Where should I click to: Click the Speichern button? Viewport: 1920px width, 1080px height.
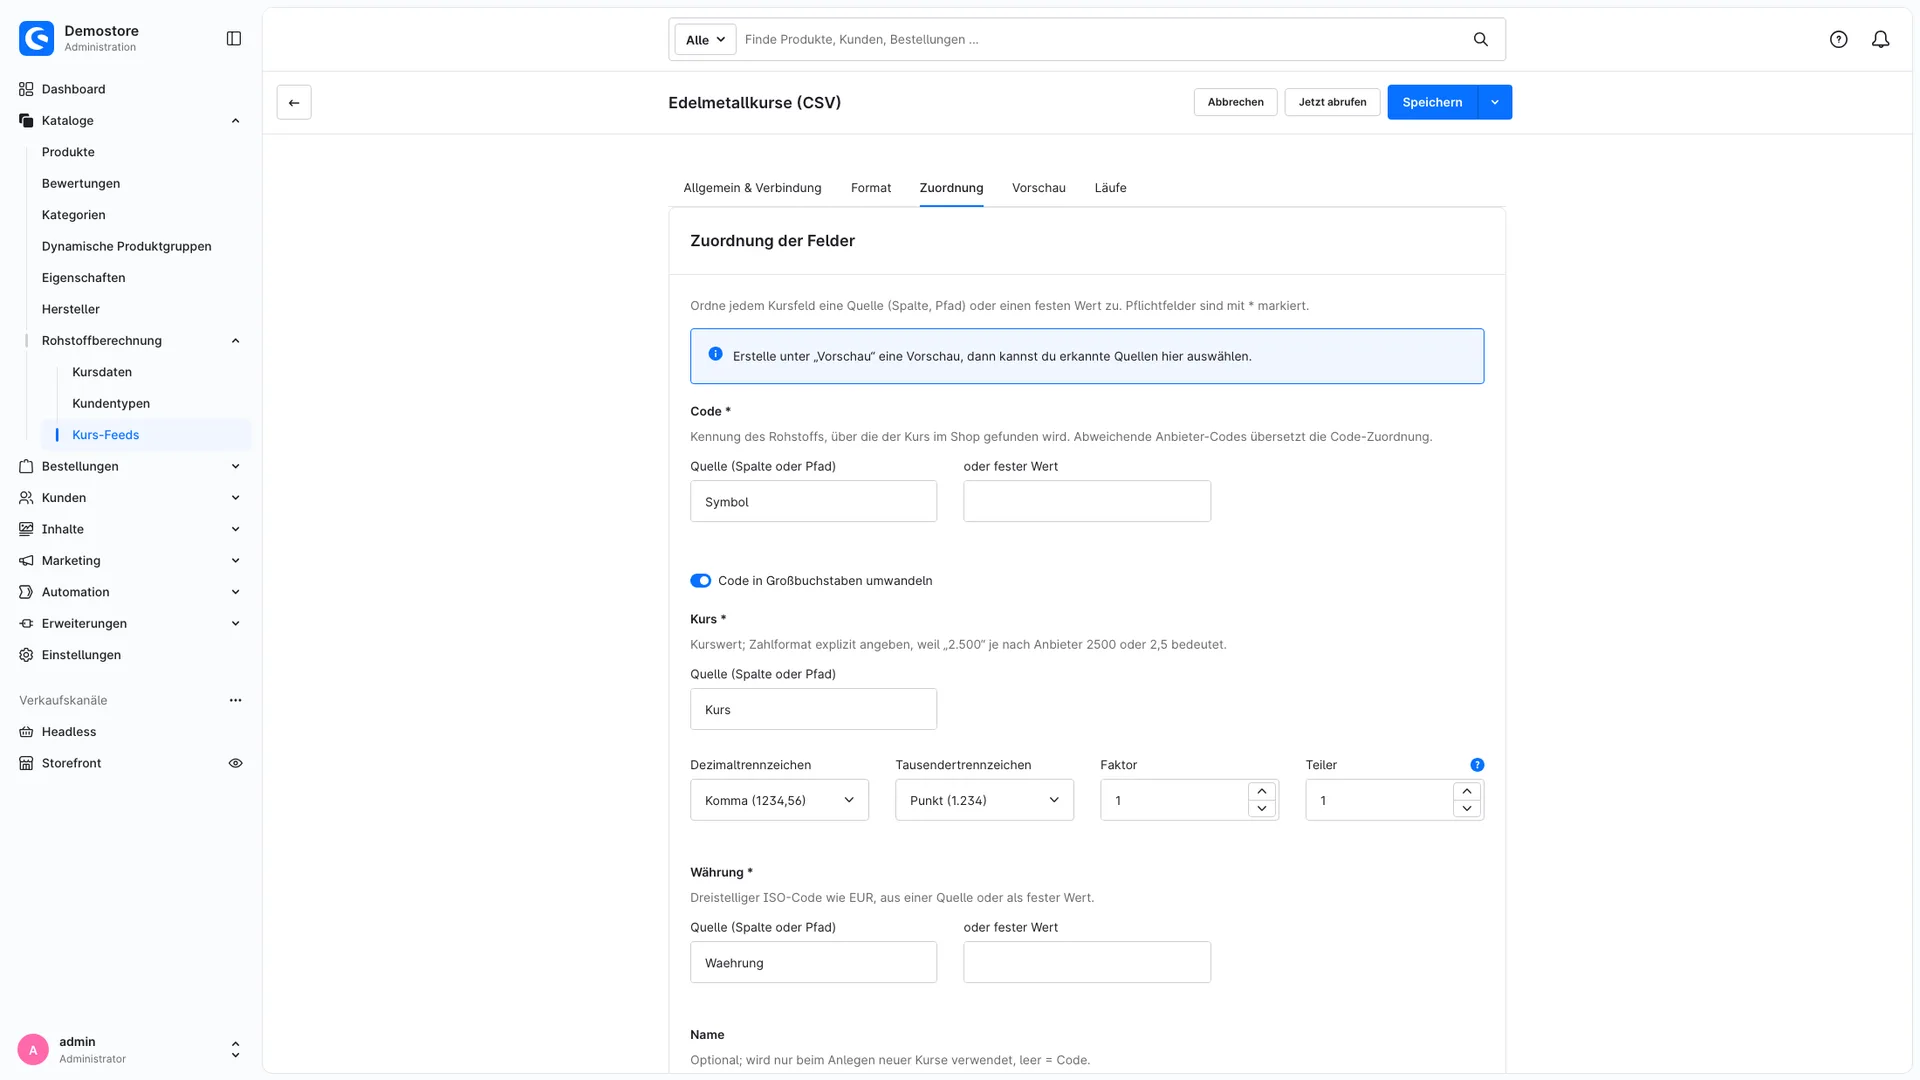(1432, 102)
